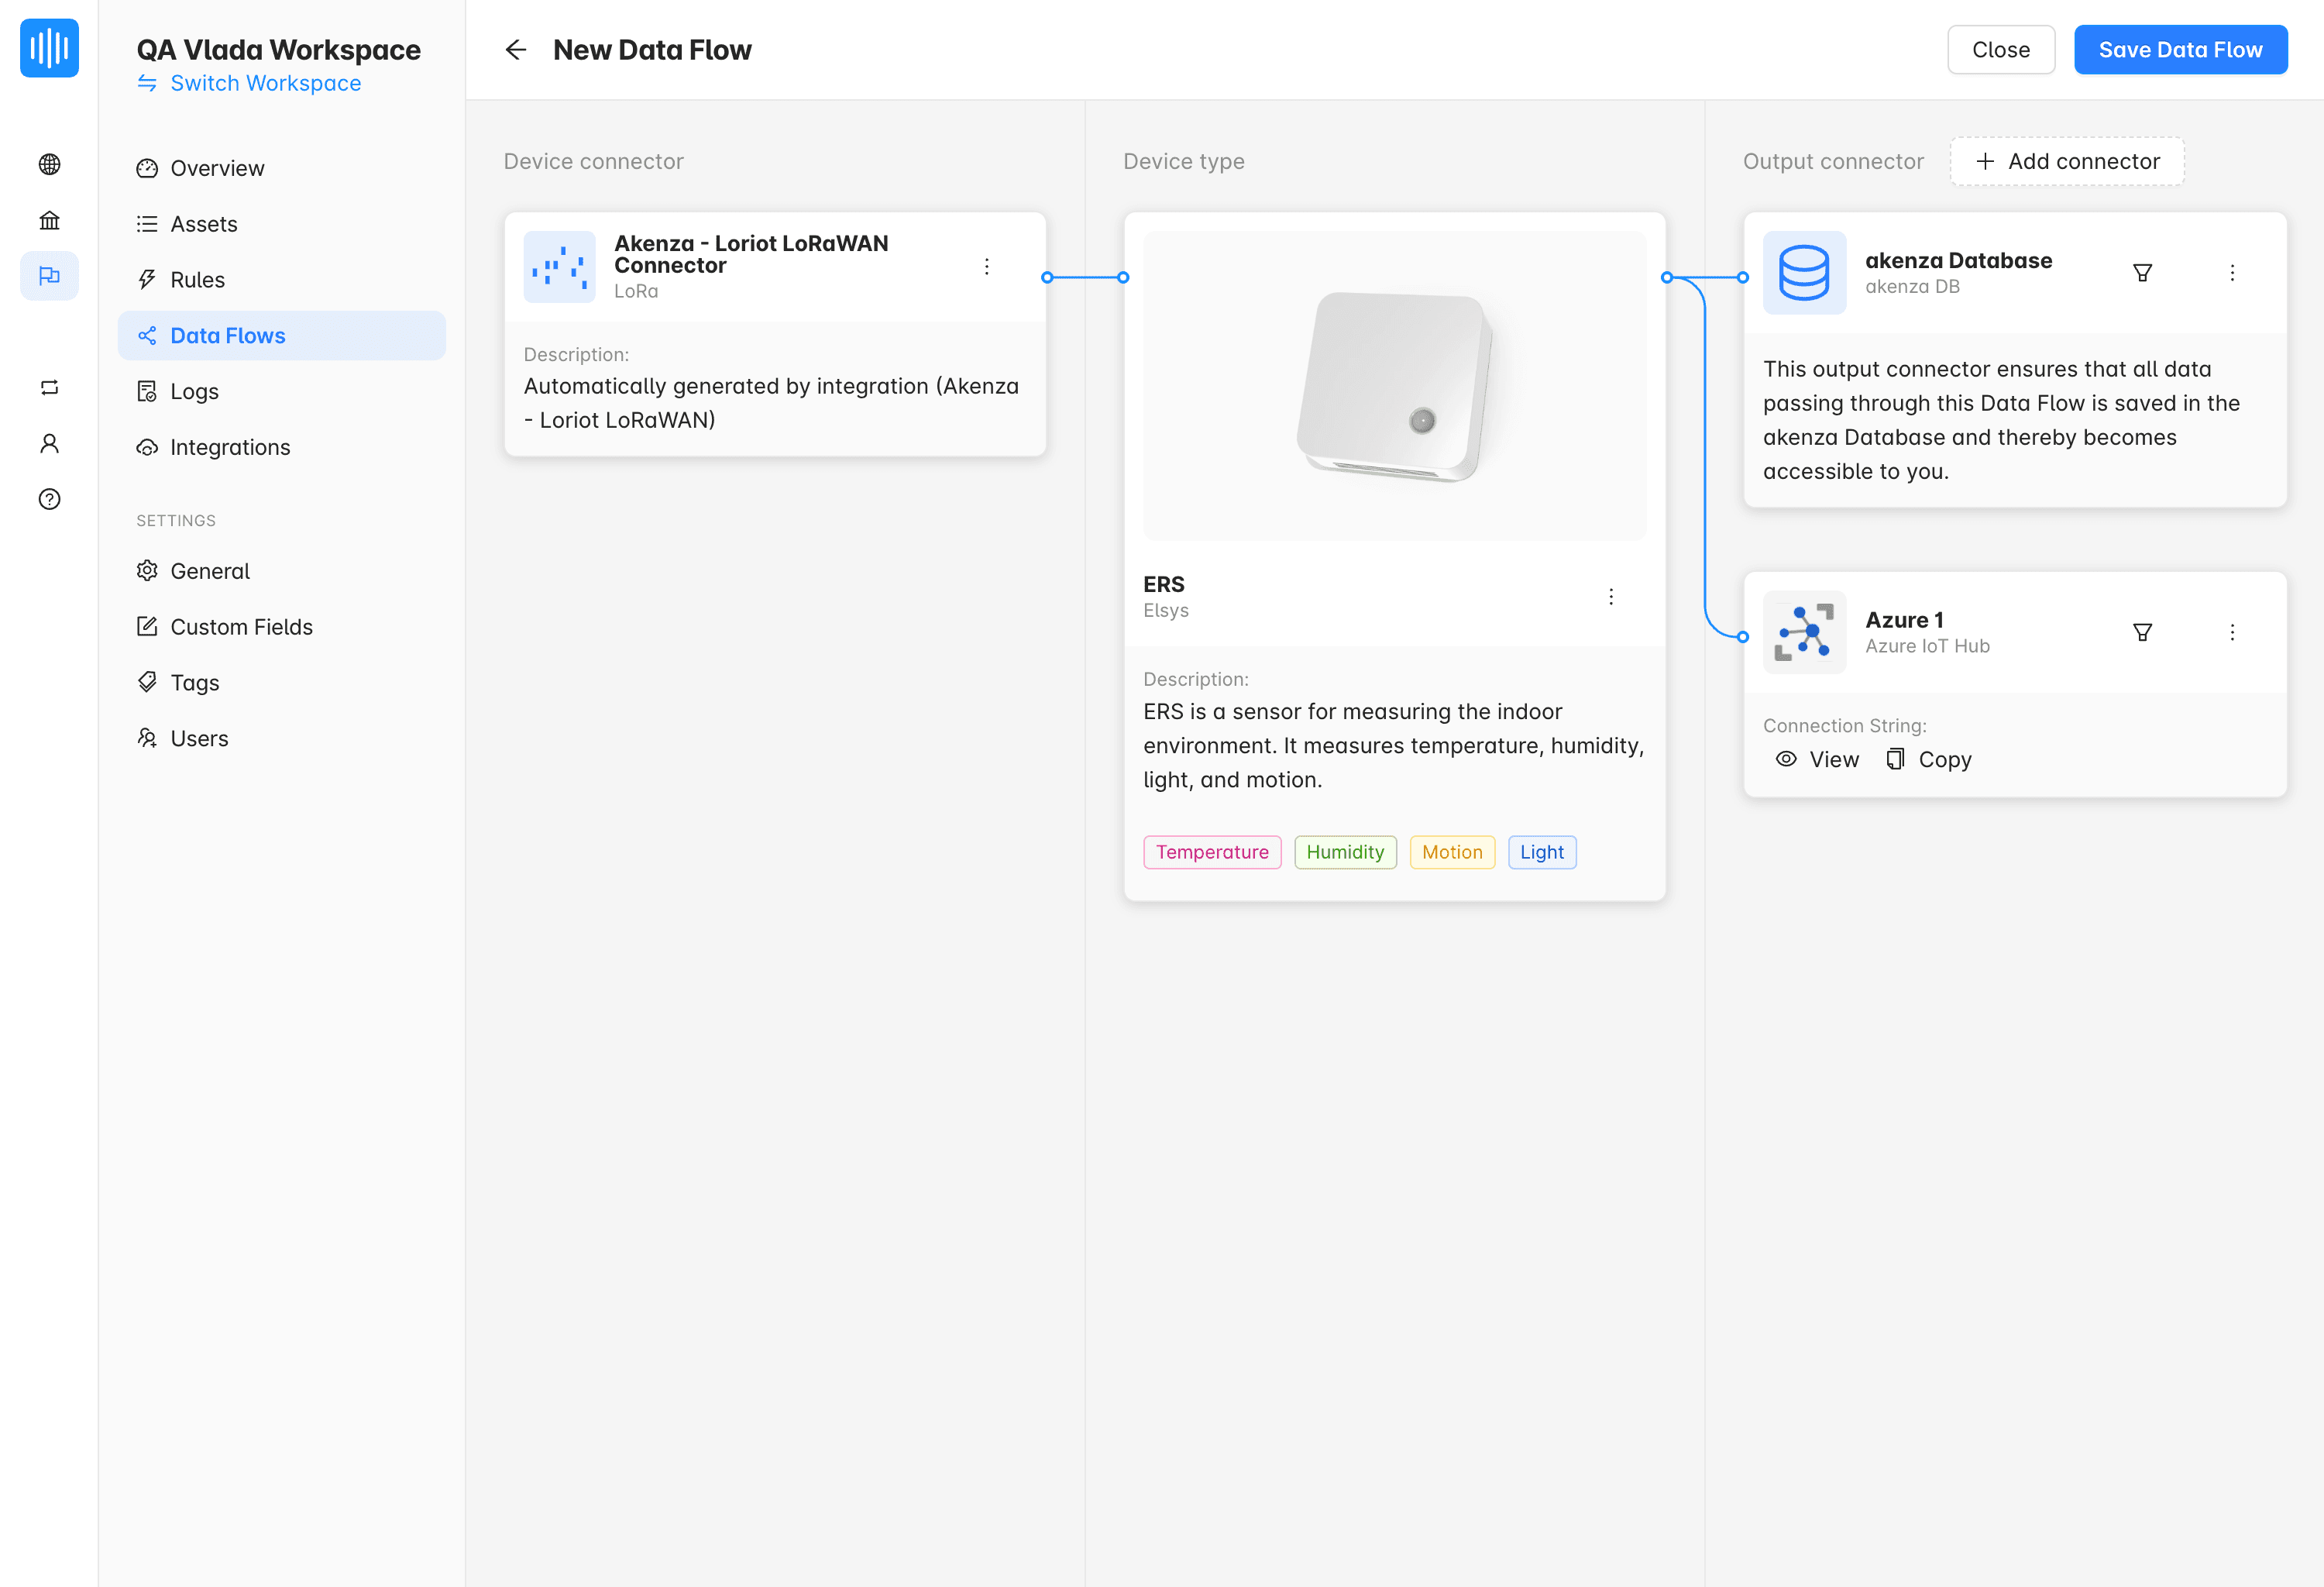Click the akenza logo in the top corner

point(49,48)
